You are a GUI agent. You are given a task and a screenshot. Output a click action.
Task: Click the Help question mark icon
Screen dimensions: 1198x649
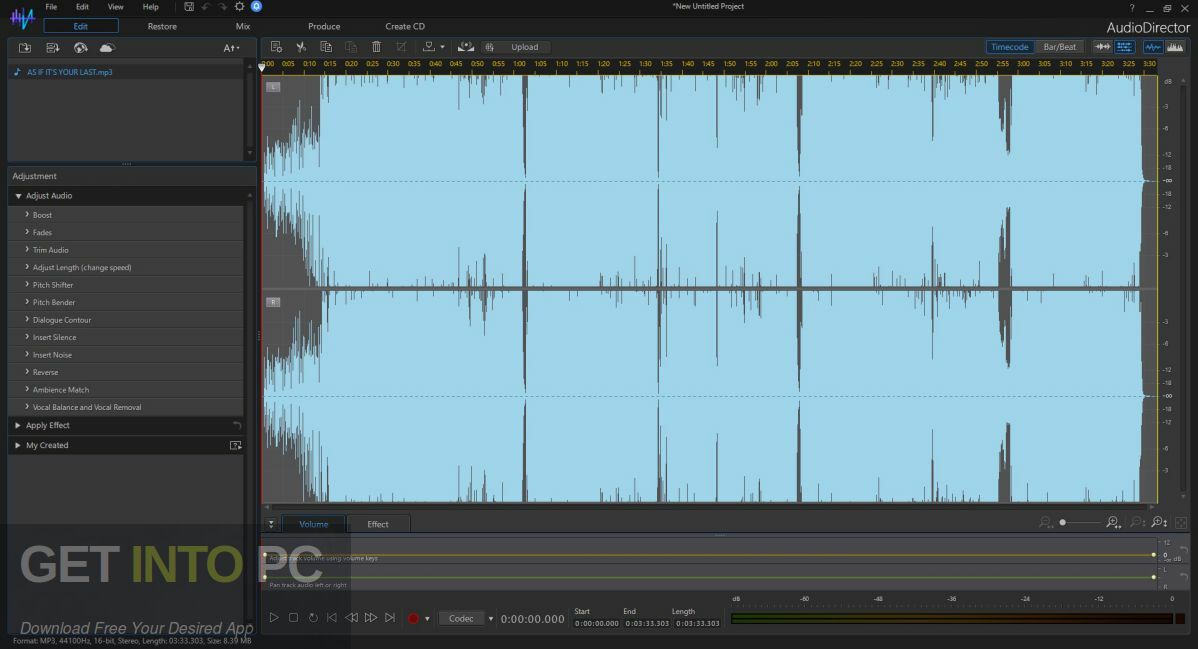click(x=1132, y=8)
